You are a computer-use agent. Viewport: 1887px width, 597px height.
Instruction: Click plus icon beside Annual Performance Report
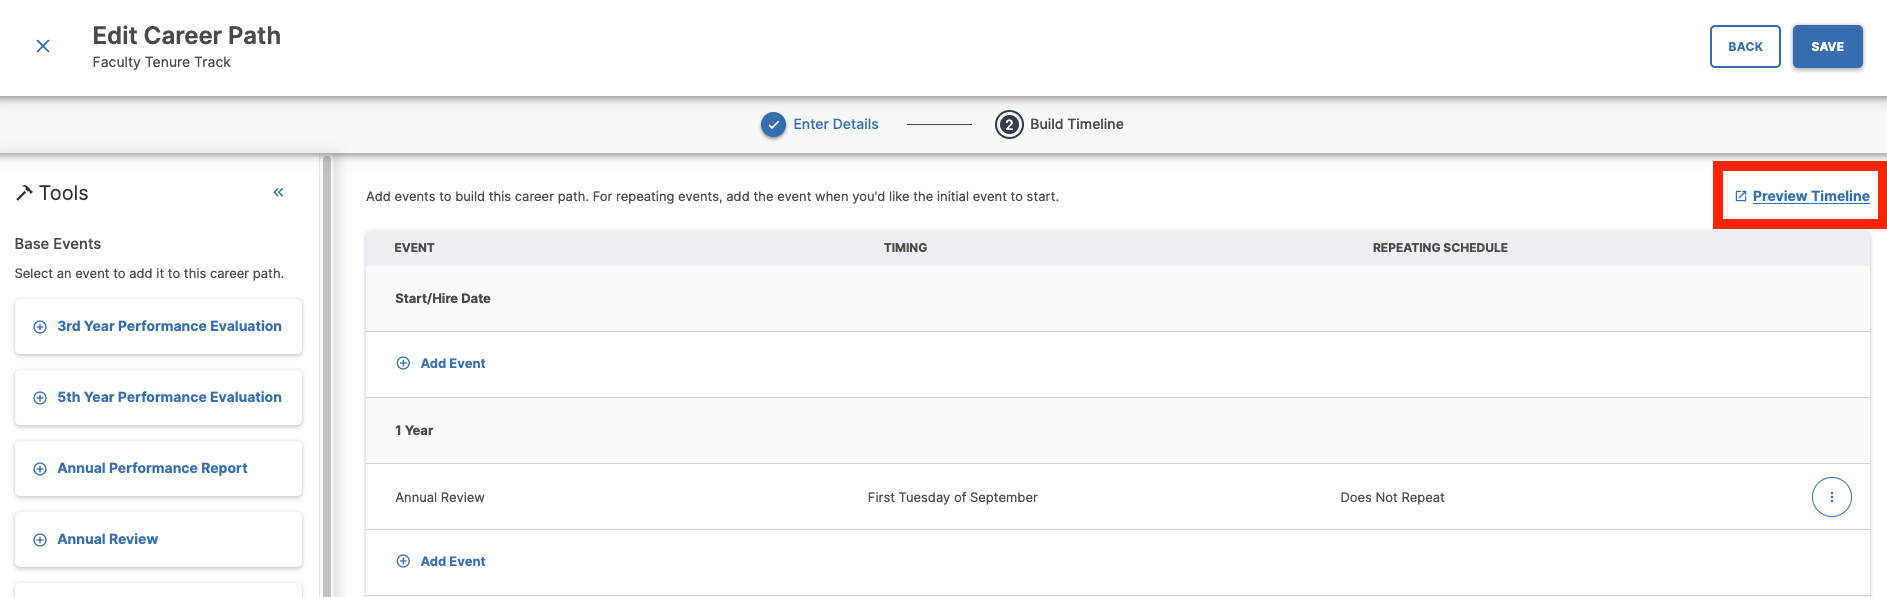pyautogui.click(x=40, y=469)
